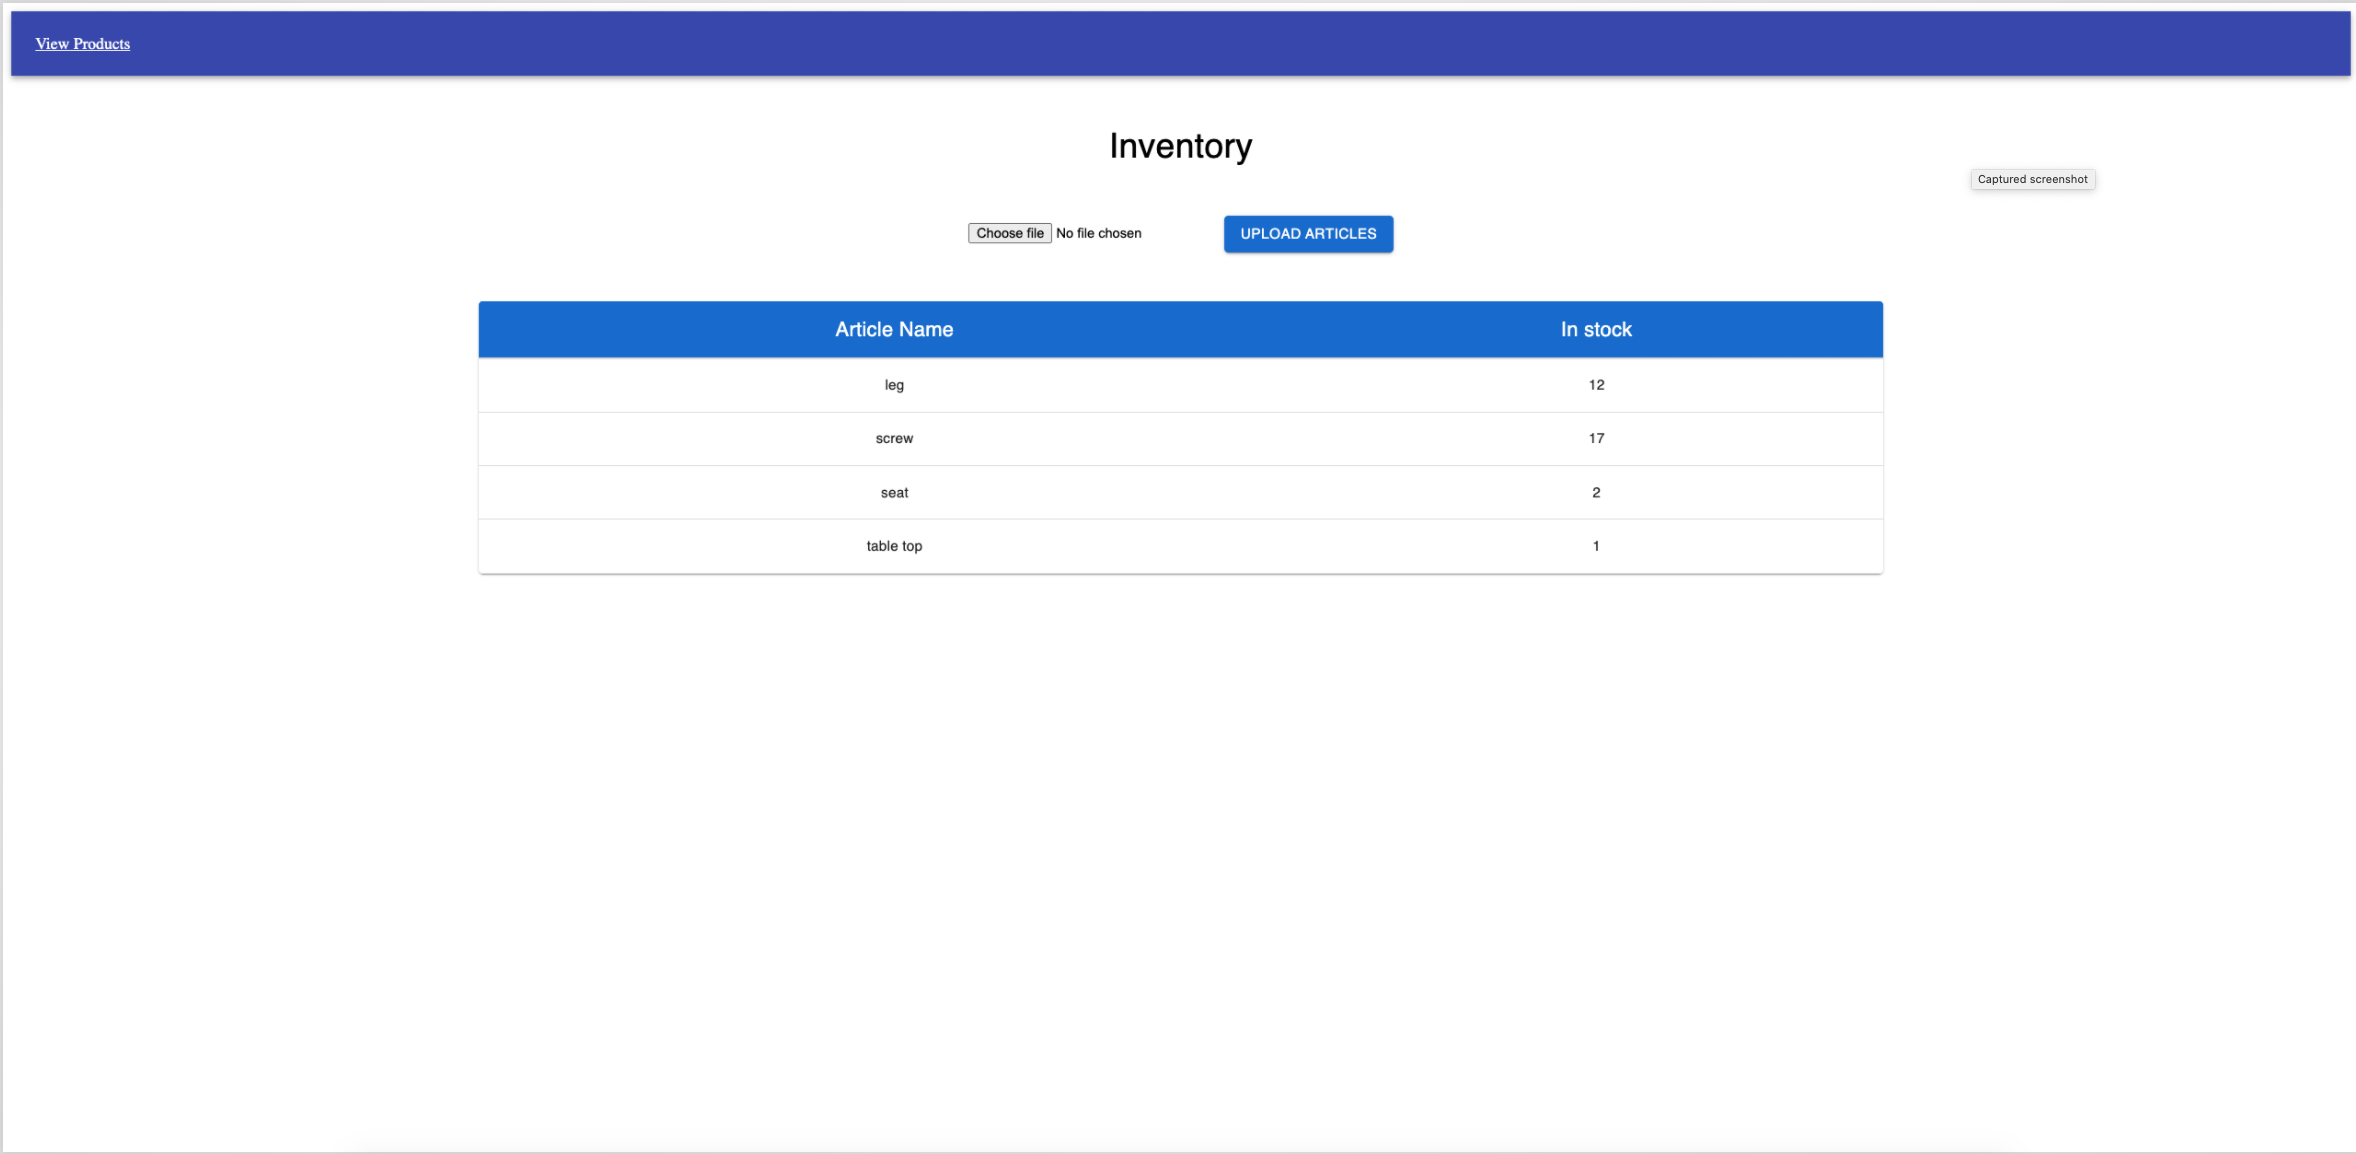
Task: Click the stock value 2 for seat
Action: point(1596,493)
